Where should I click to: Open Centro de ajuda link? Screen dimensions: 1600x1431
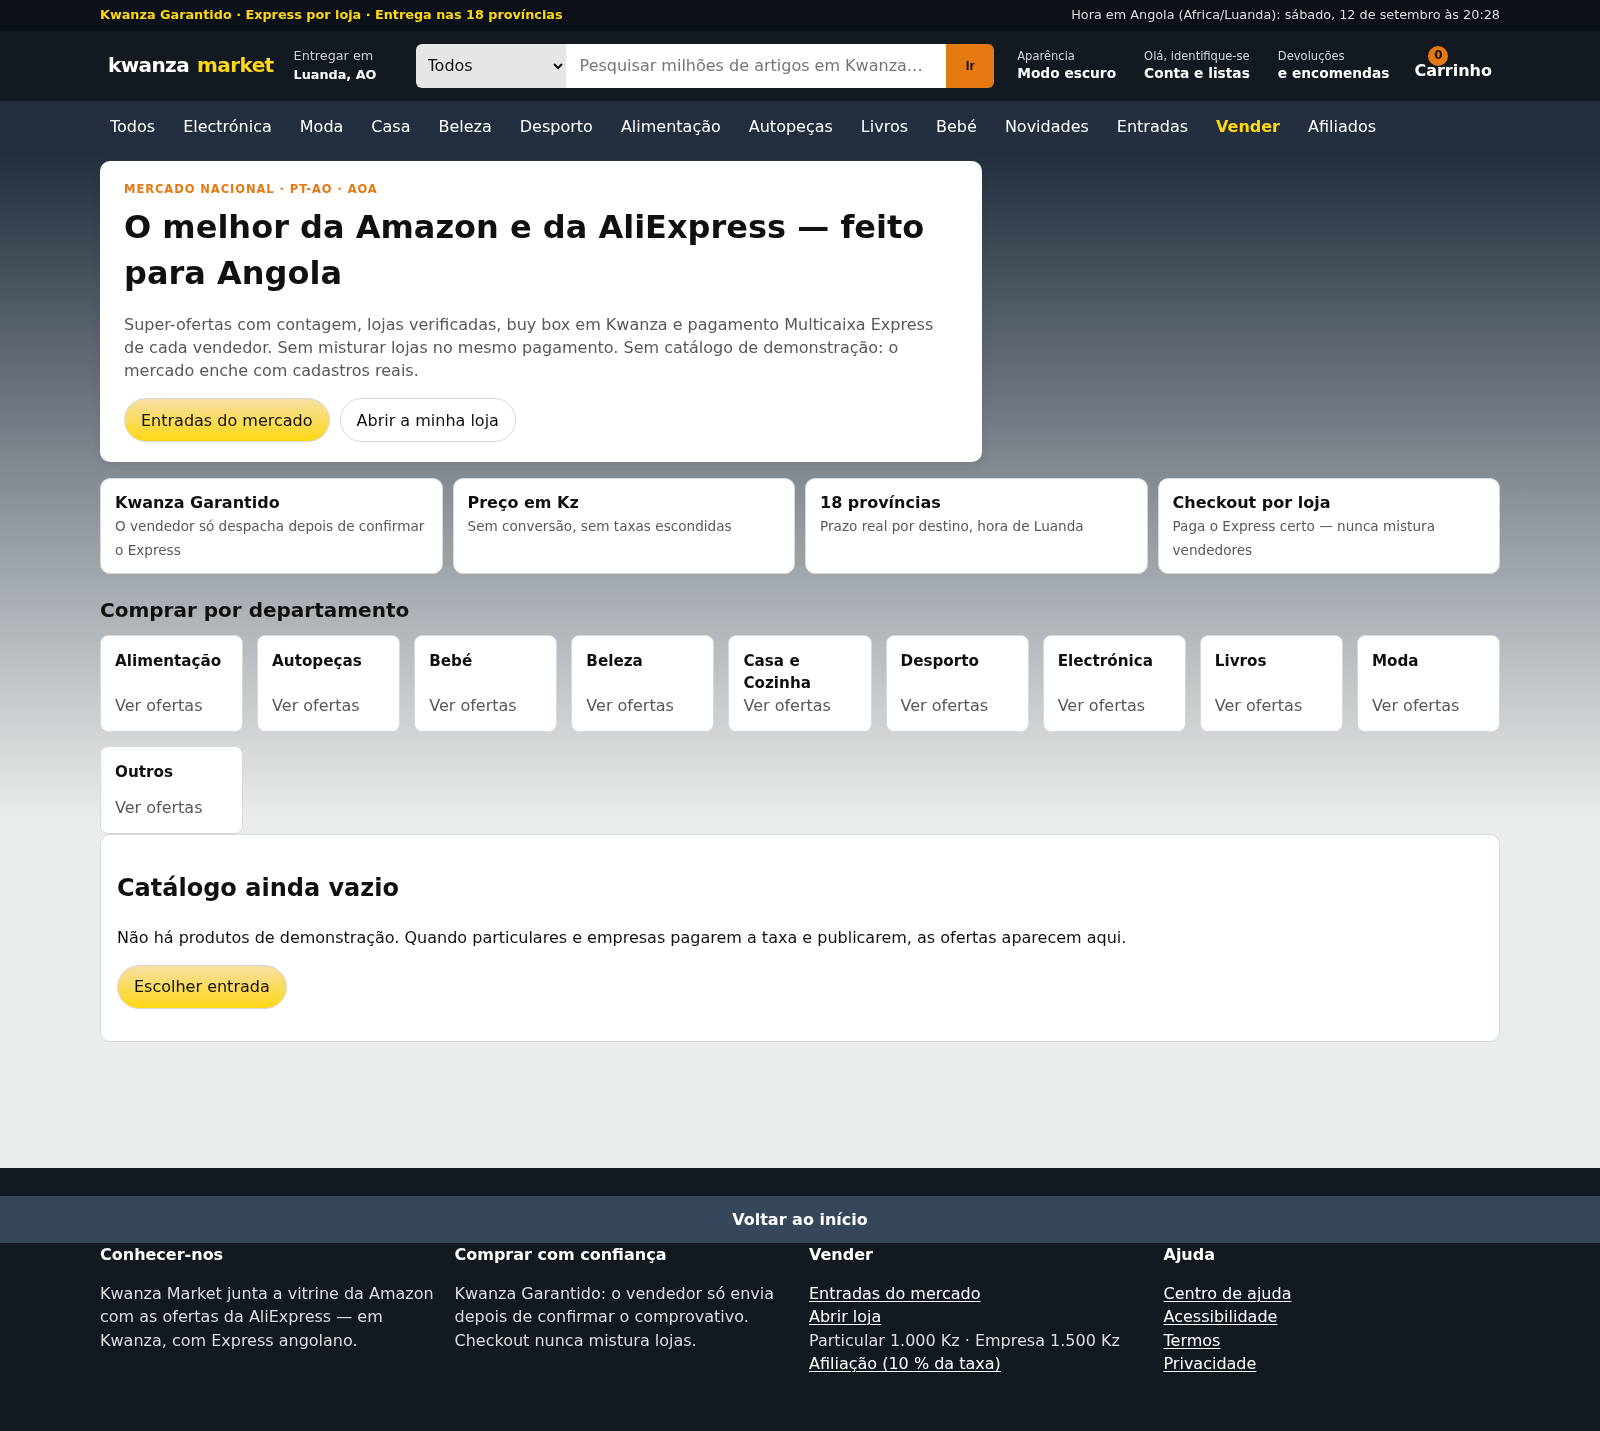pyautogui.click(x=1227, y=1293)
